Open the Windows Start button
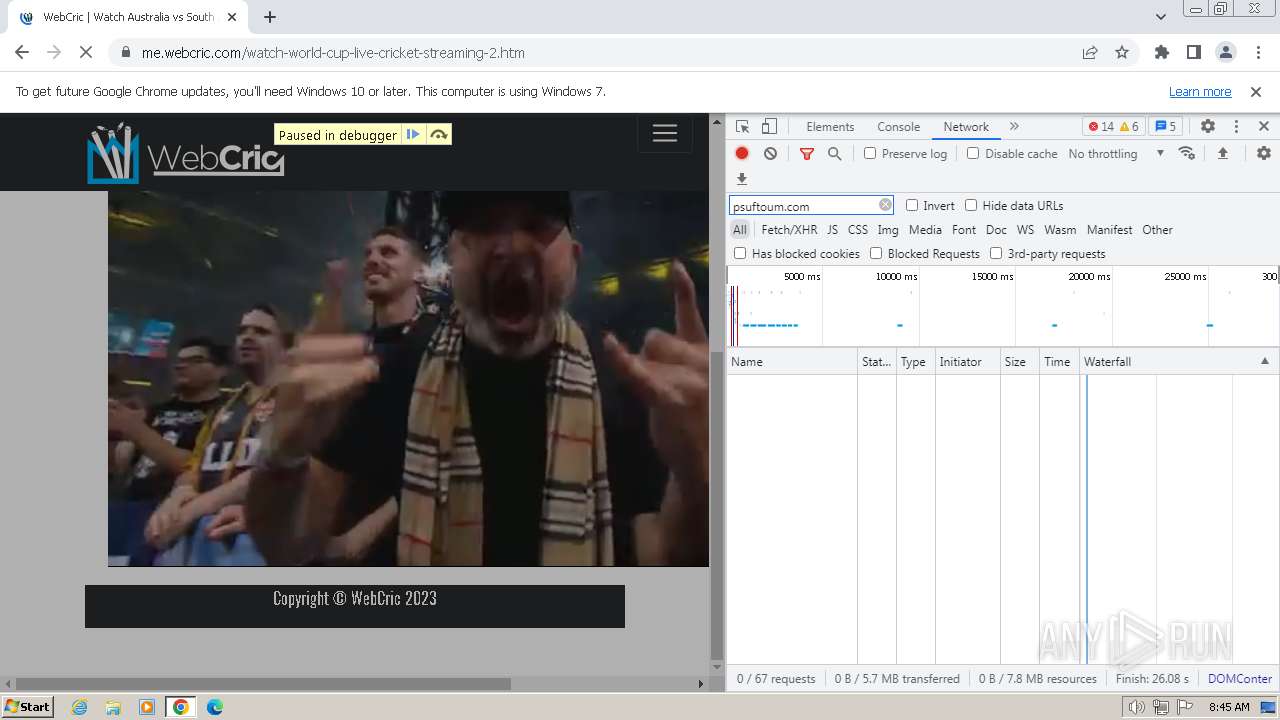The height and width of the screenshot is (720, 1280). [x=27, y=706]
